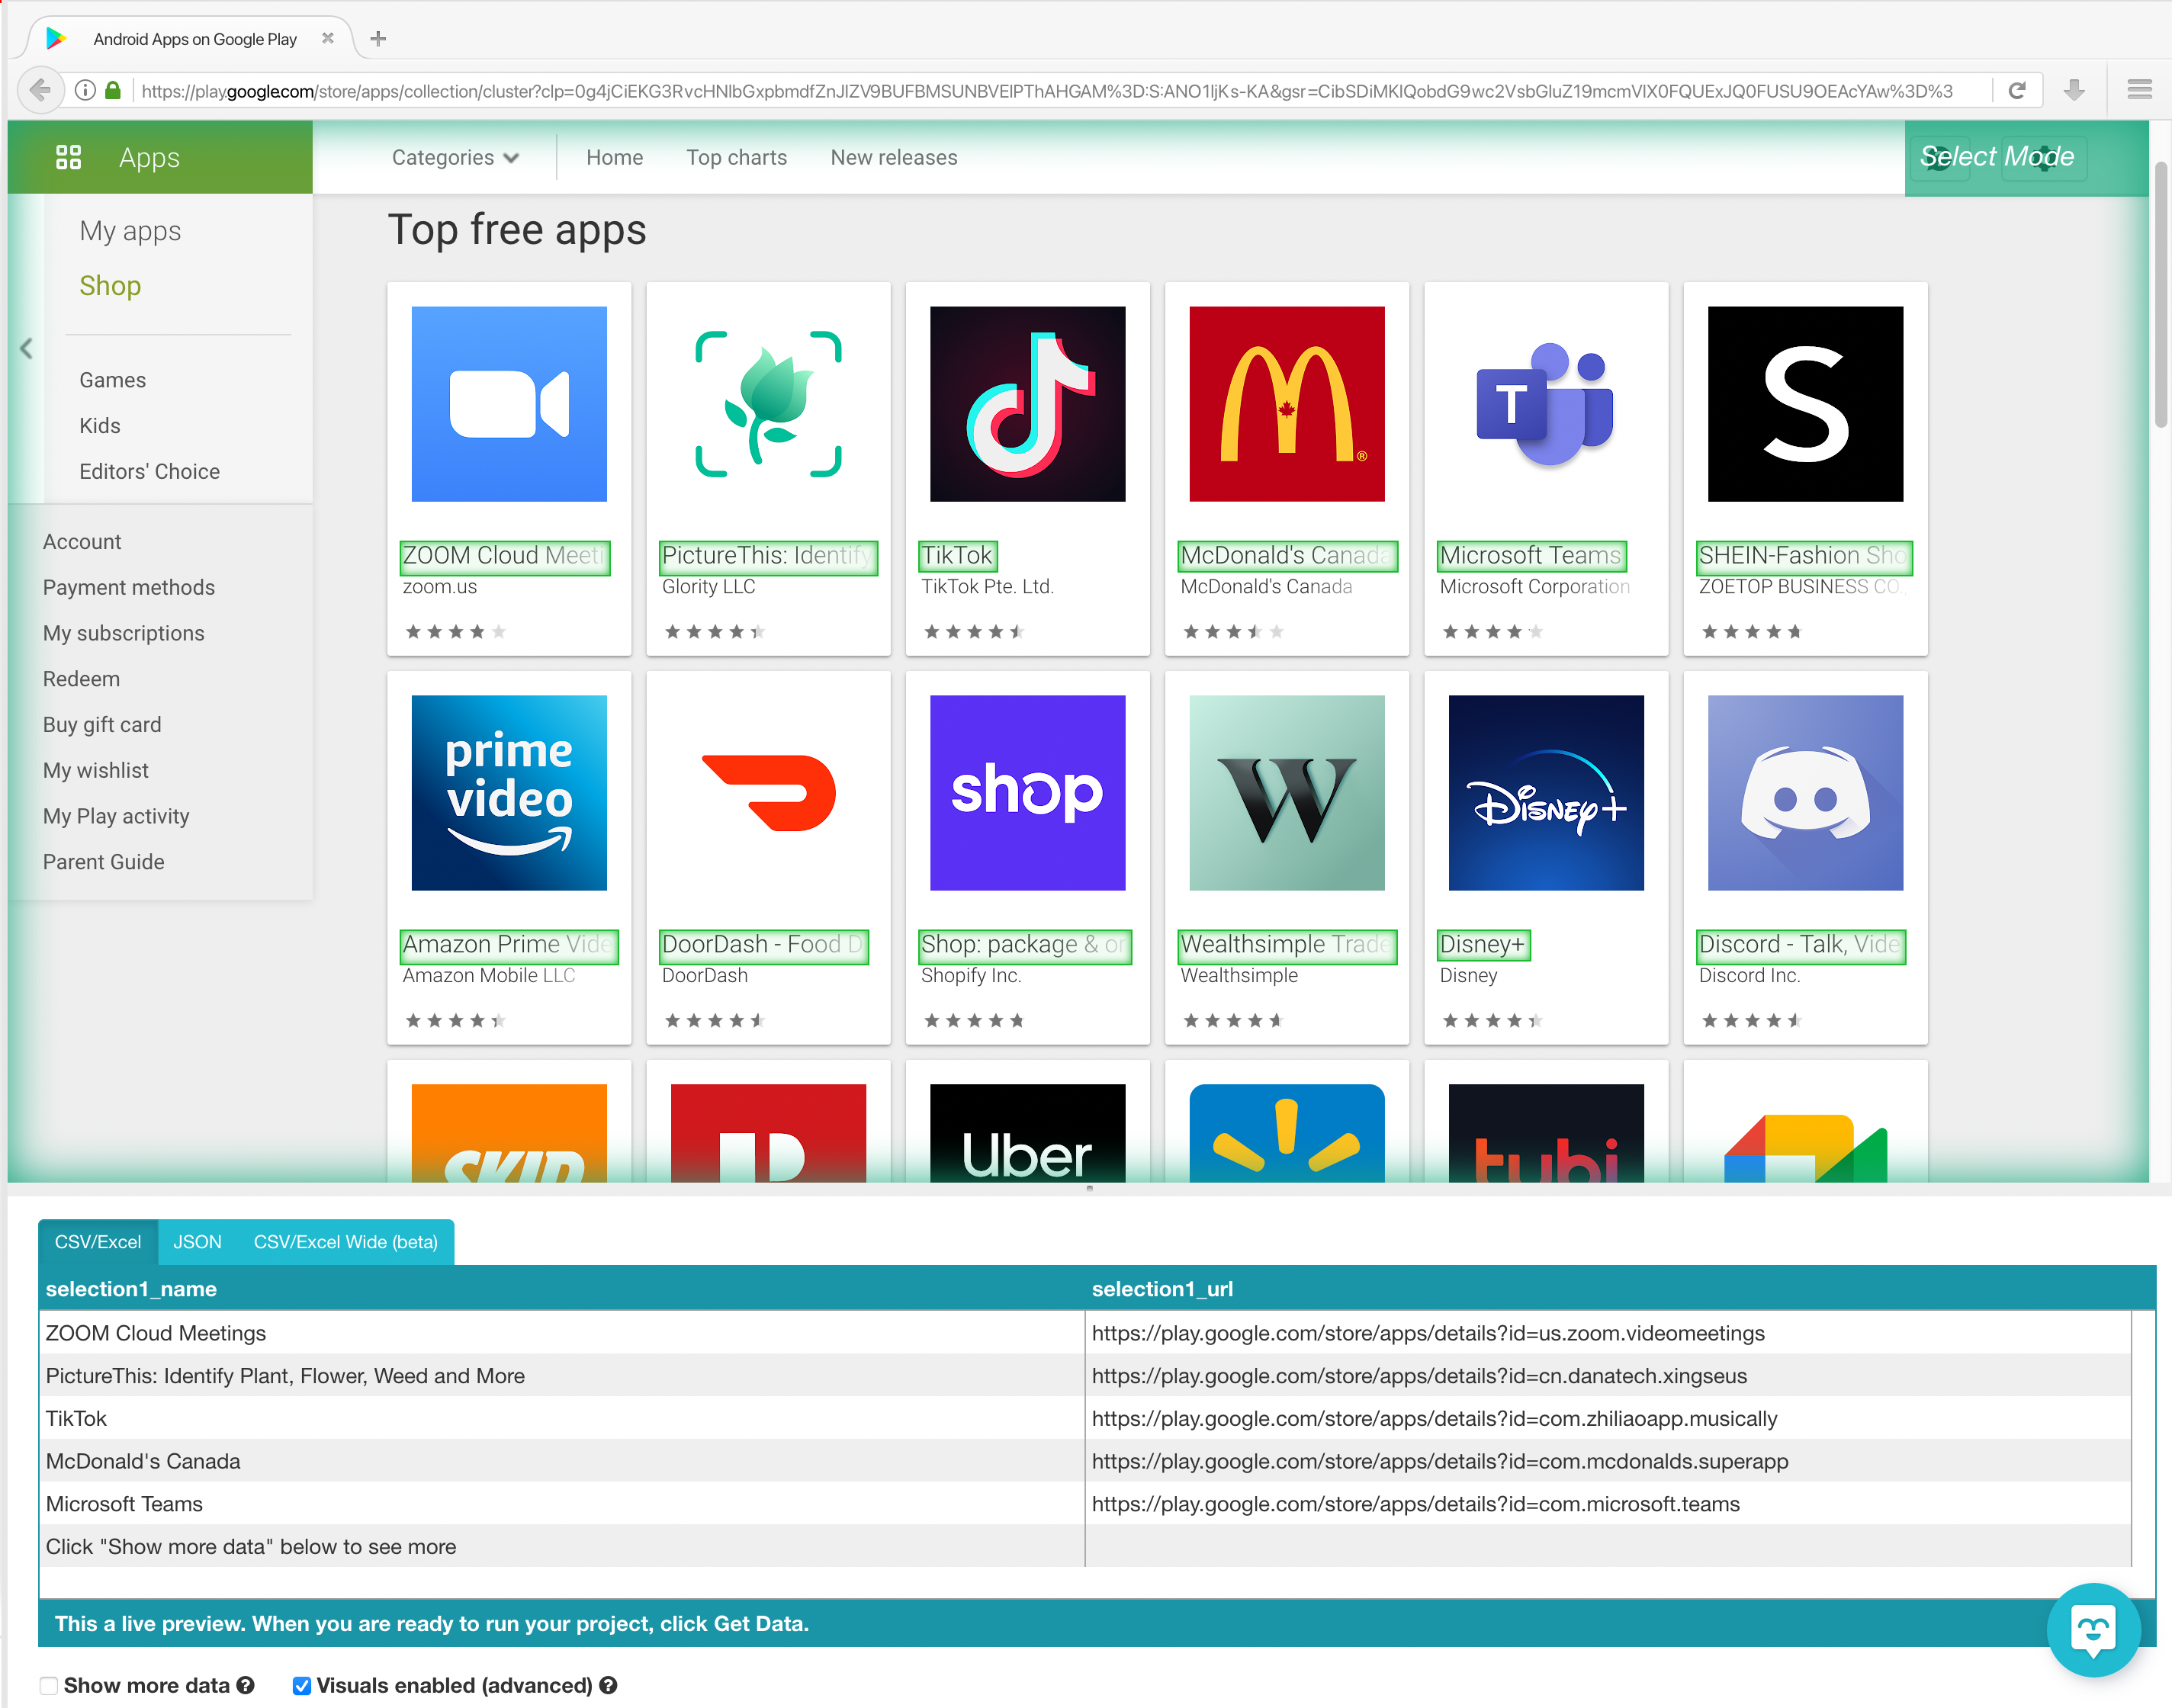
Task: Open My wishlist
Action: click(x=96, y=770)
